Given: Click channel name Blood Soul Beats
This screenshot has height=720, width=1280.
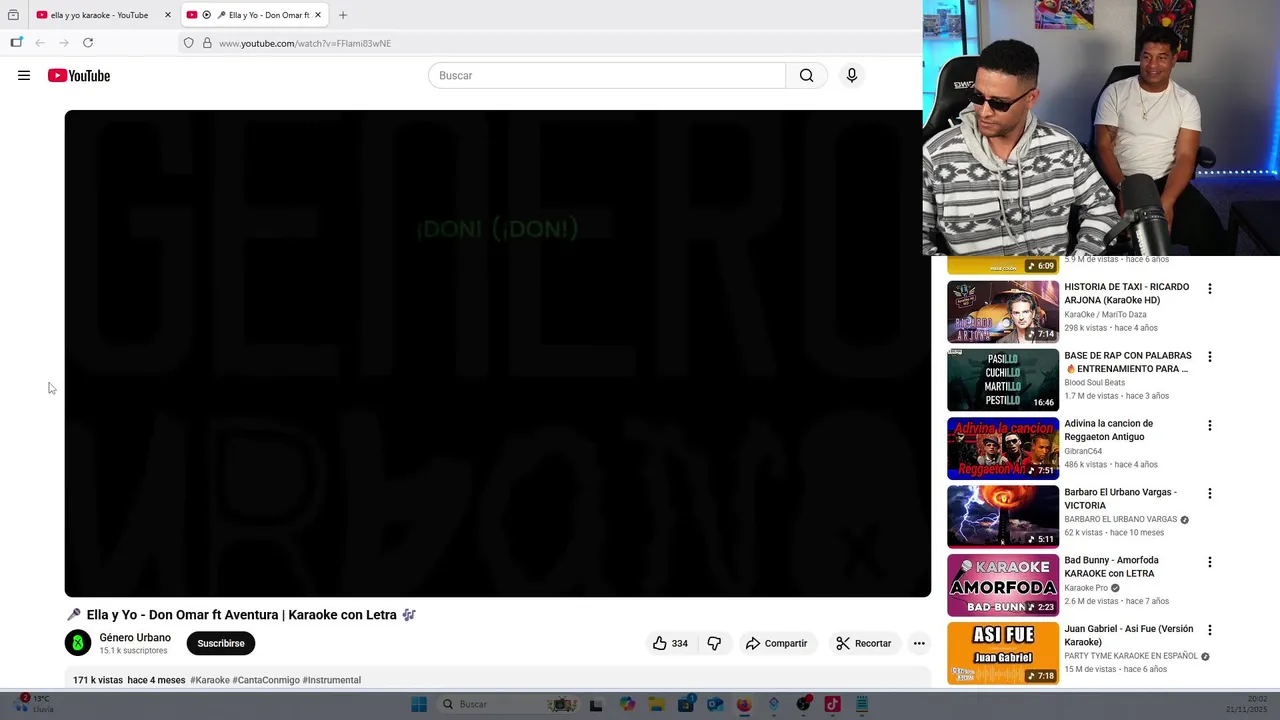Looking at the screenshot, I should click(1094, 383).
